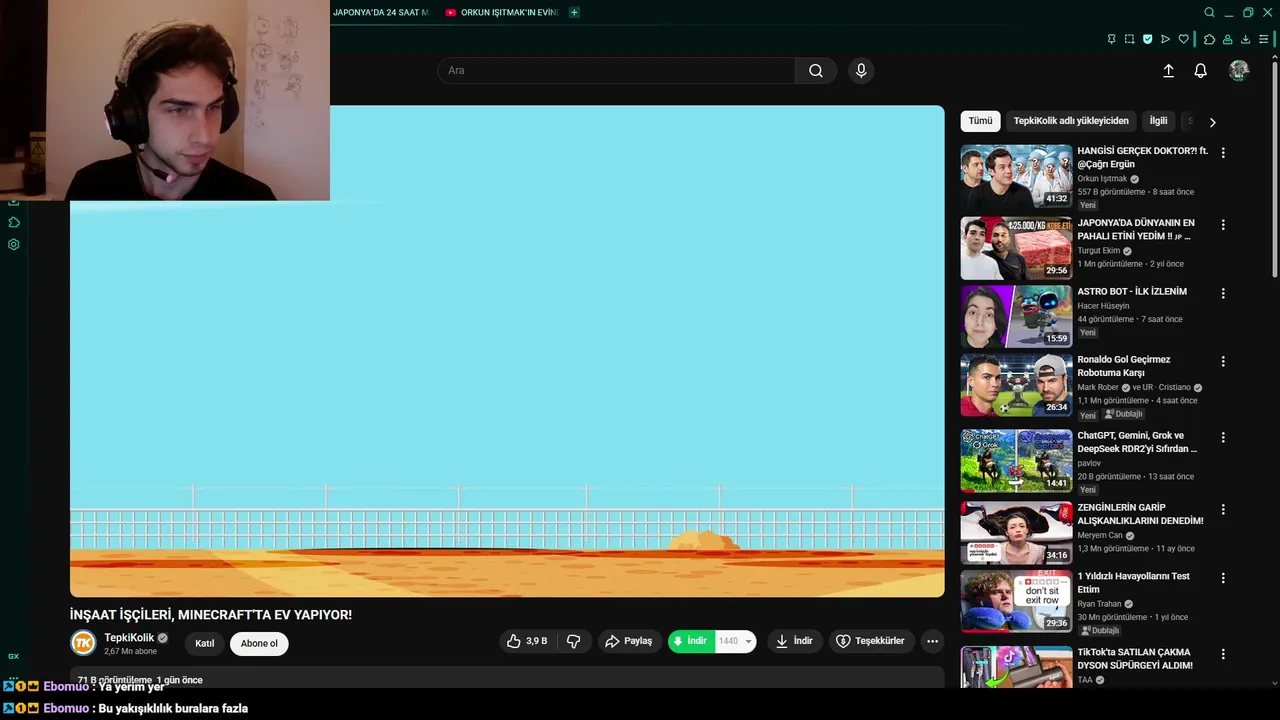This screenshot has height=720, width=1280.
Task: Activate voice search microphone
Action: point(861,70)
